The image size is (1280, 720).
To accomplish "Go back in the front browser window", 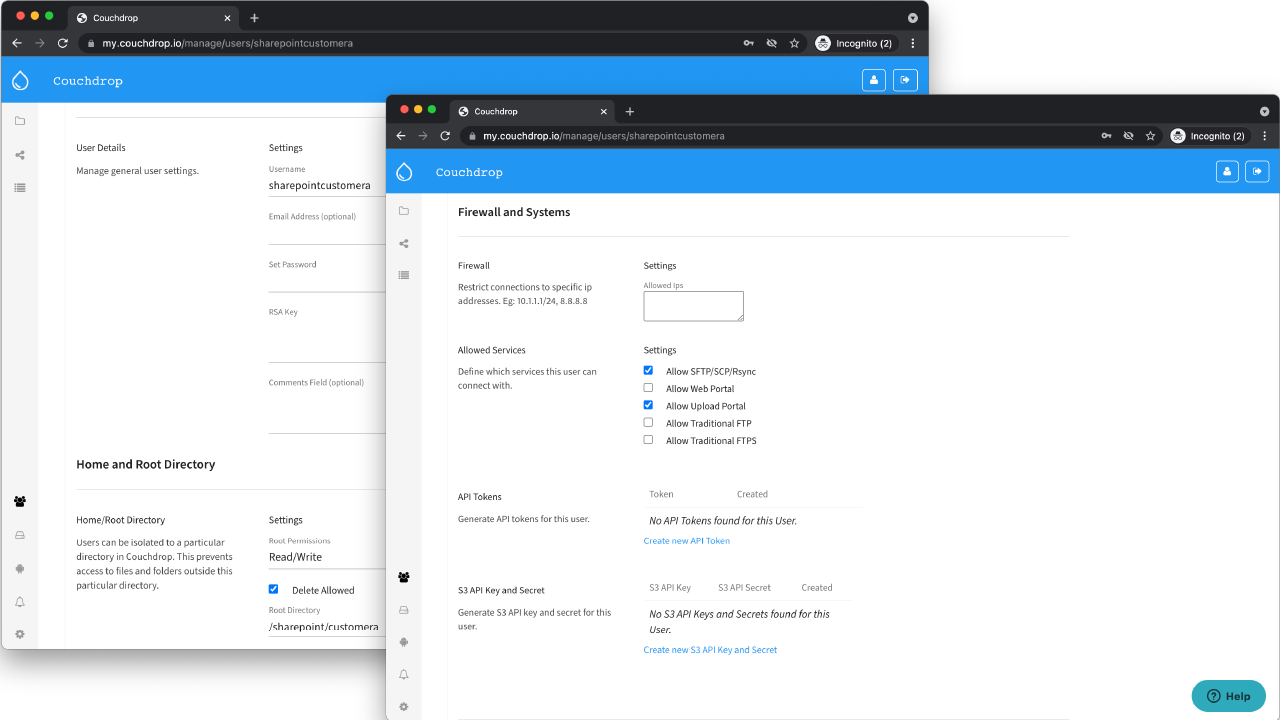I will (x=401, y=136).
